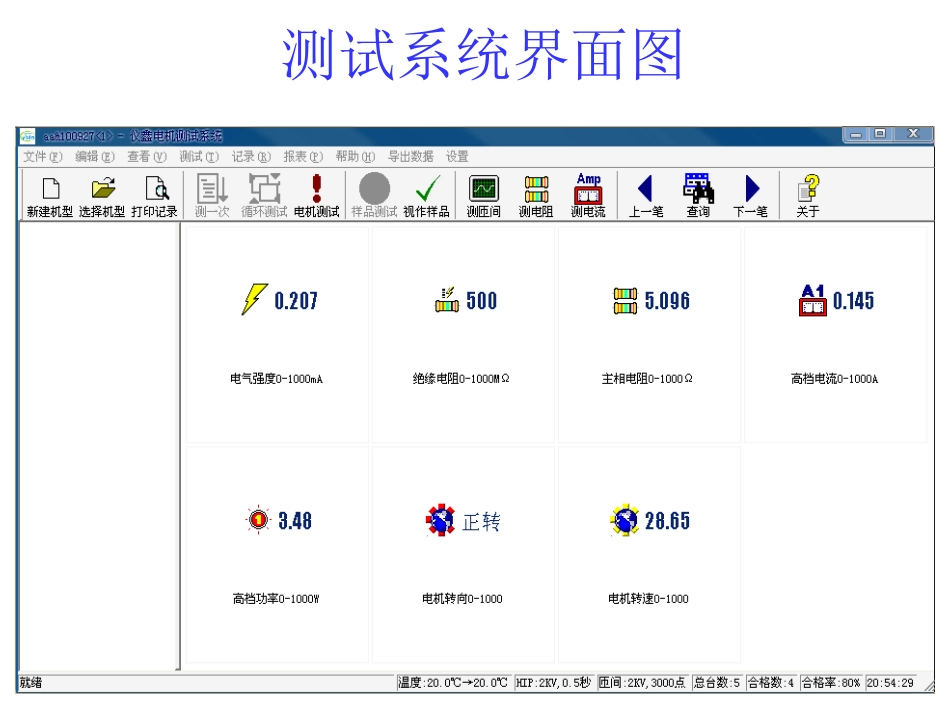Open the 帮助(H) menu
950x713 pixels.
click(356, 157)
